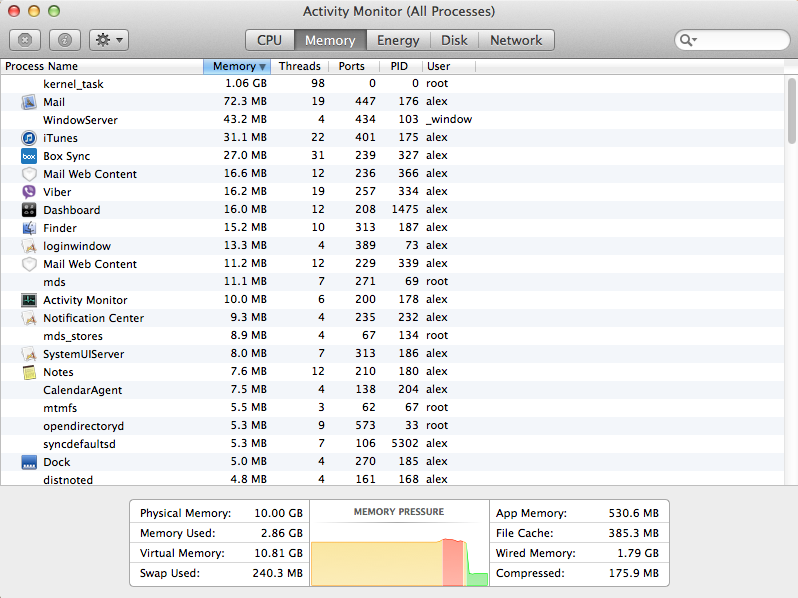The width and height of the screenshot is (798, 598).
Task: Click the loginwindow process icon
Action: coord(29,246)
